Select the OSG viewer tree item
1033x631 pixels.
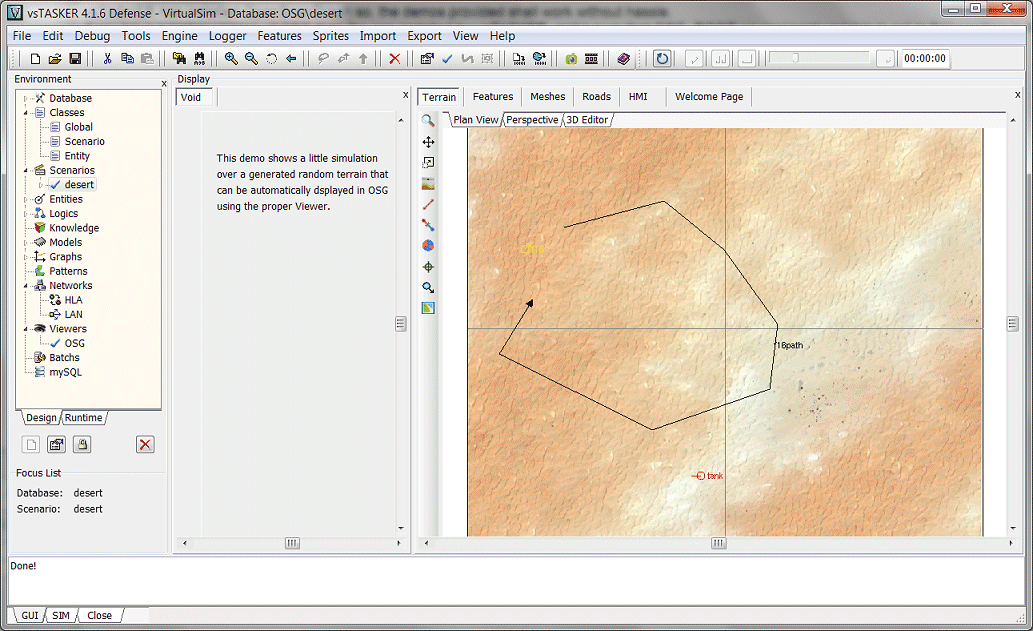tap(75, 343)
